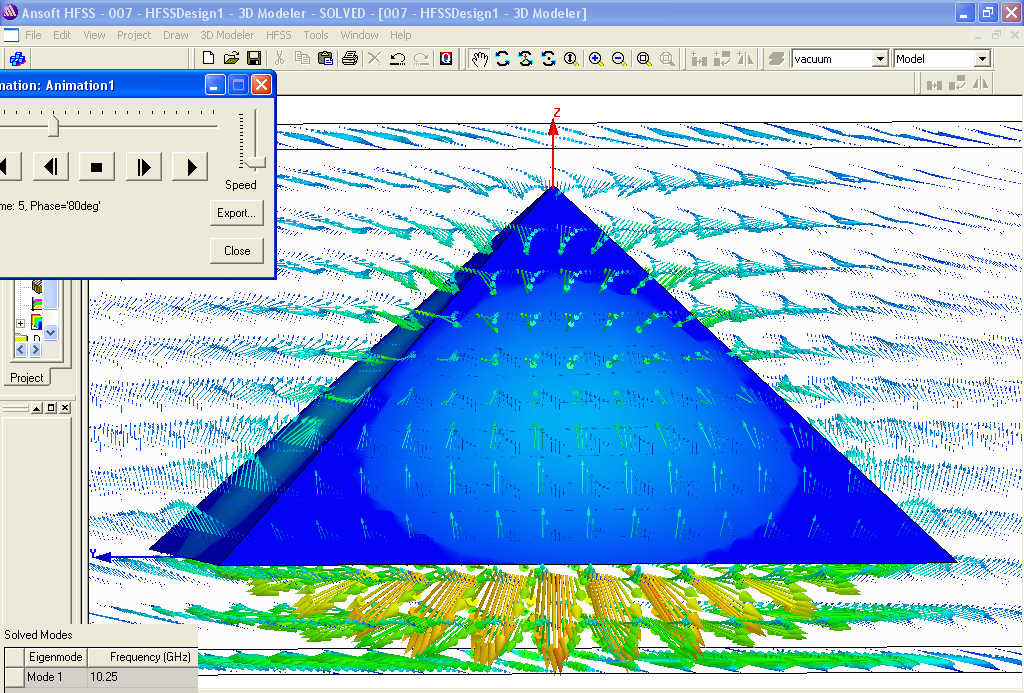Open a project using the folder icon
Viewport: 1024px width, 693px height.
click(231, 58)
